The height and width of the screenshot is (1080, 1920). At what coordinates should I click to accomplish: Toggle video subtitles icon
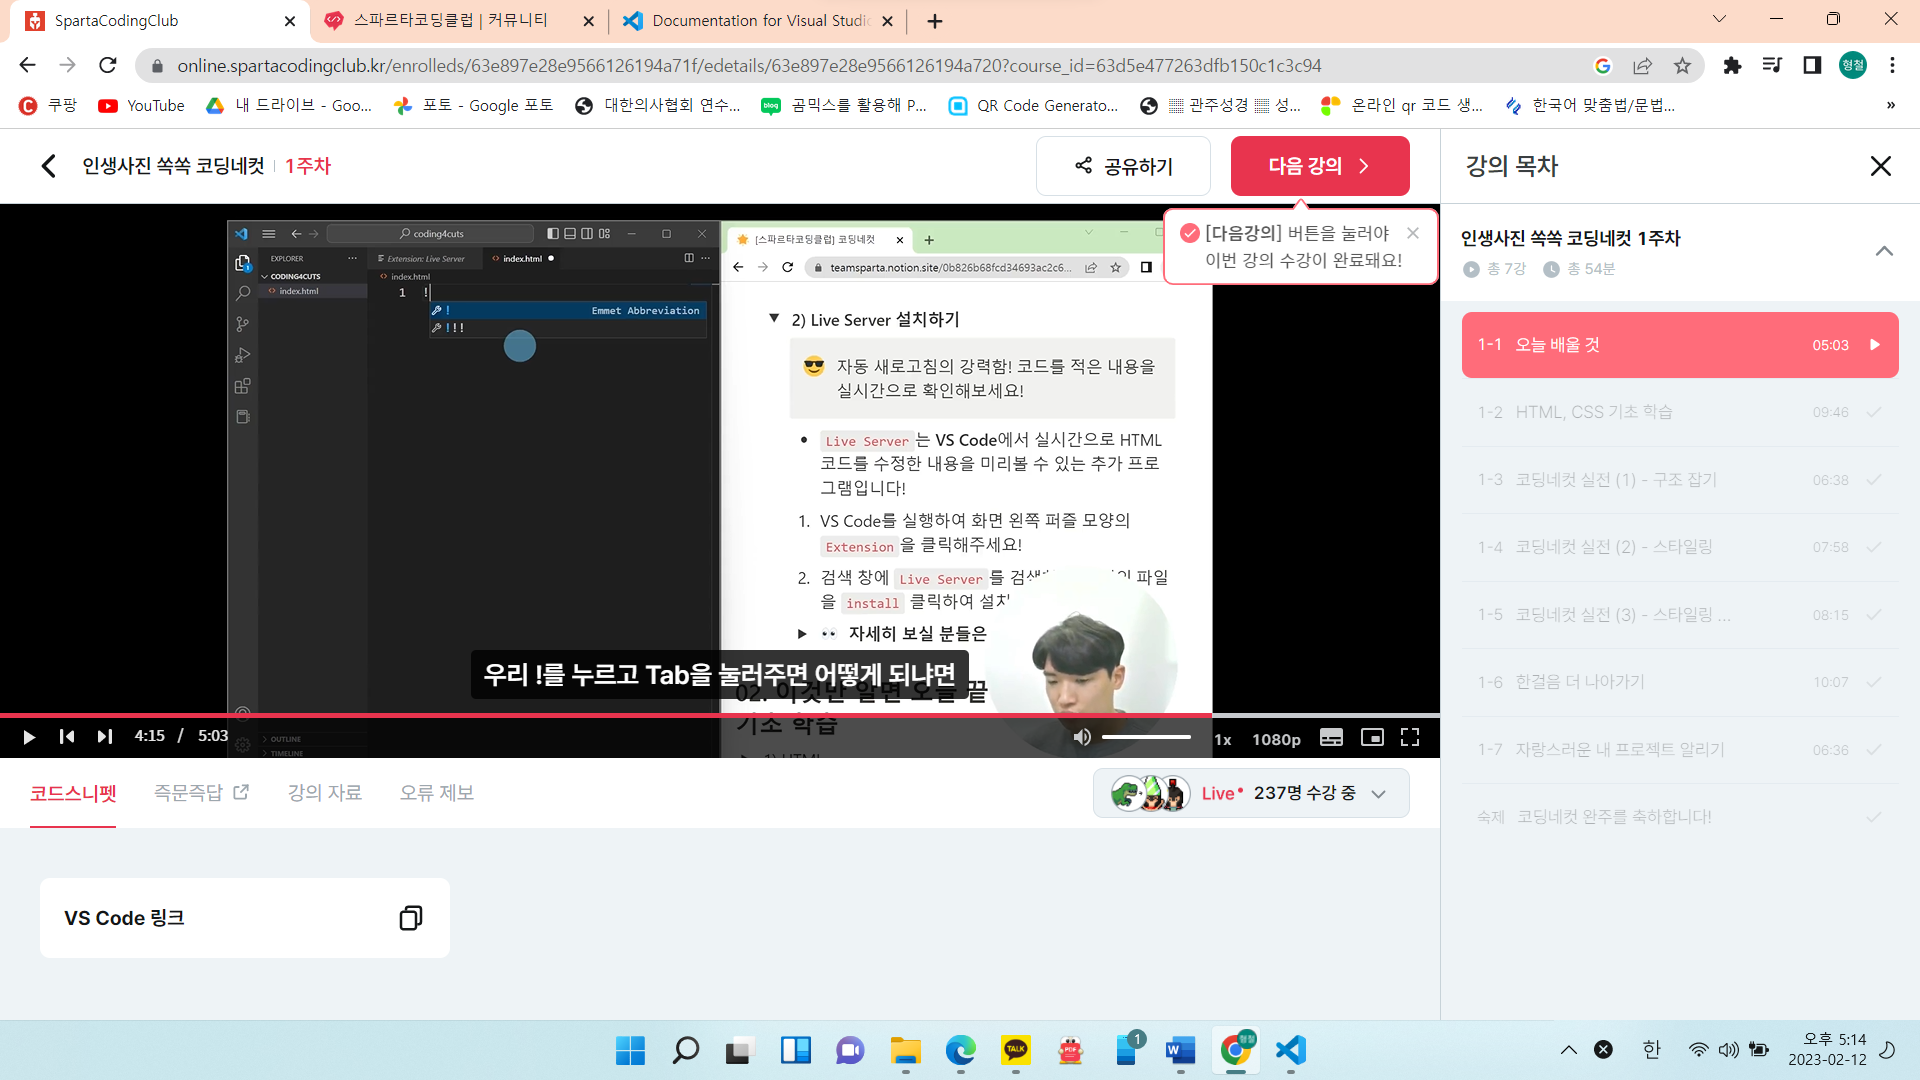tap(1331, 737)
